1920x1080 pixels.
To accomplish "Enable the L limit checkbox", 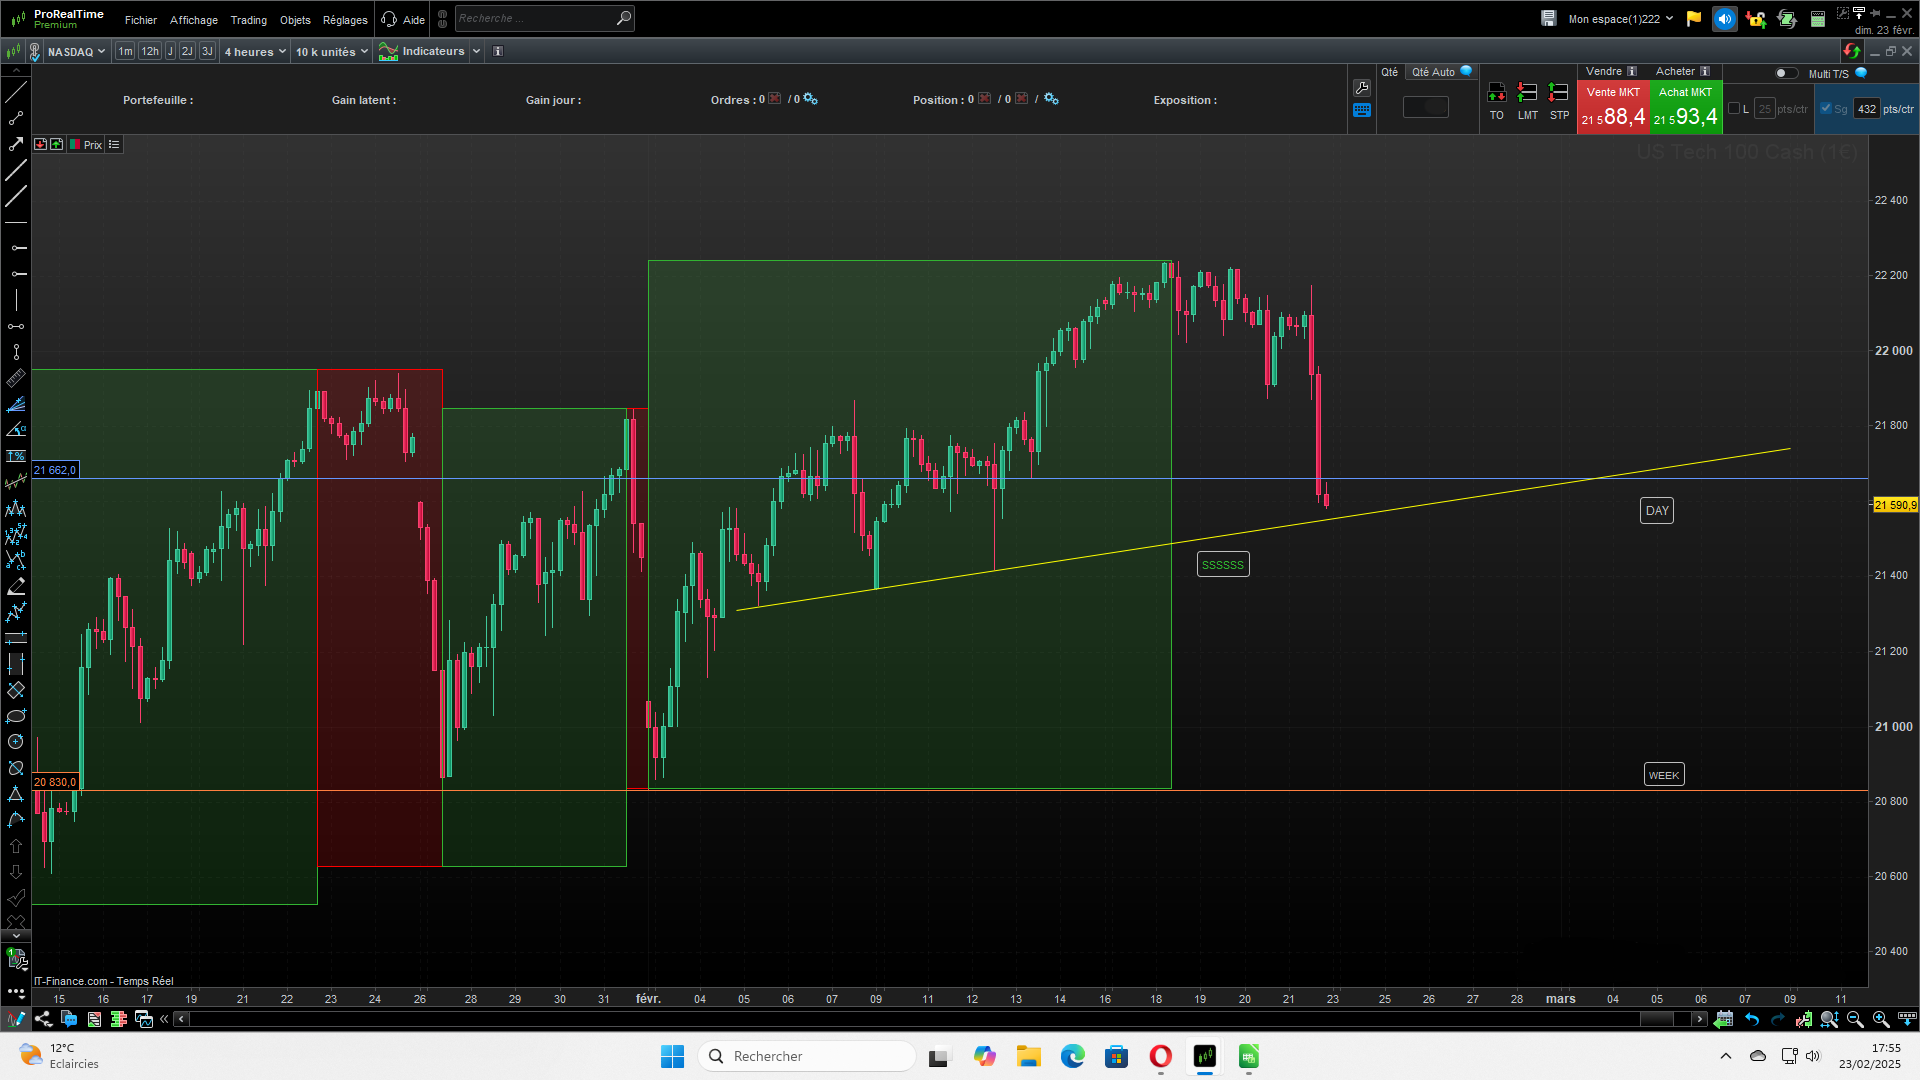I will point(1734,109).
